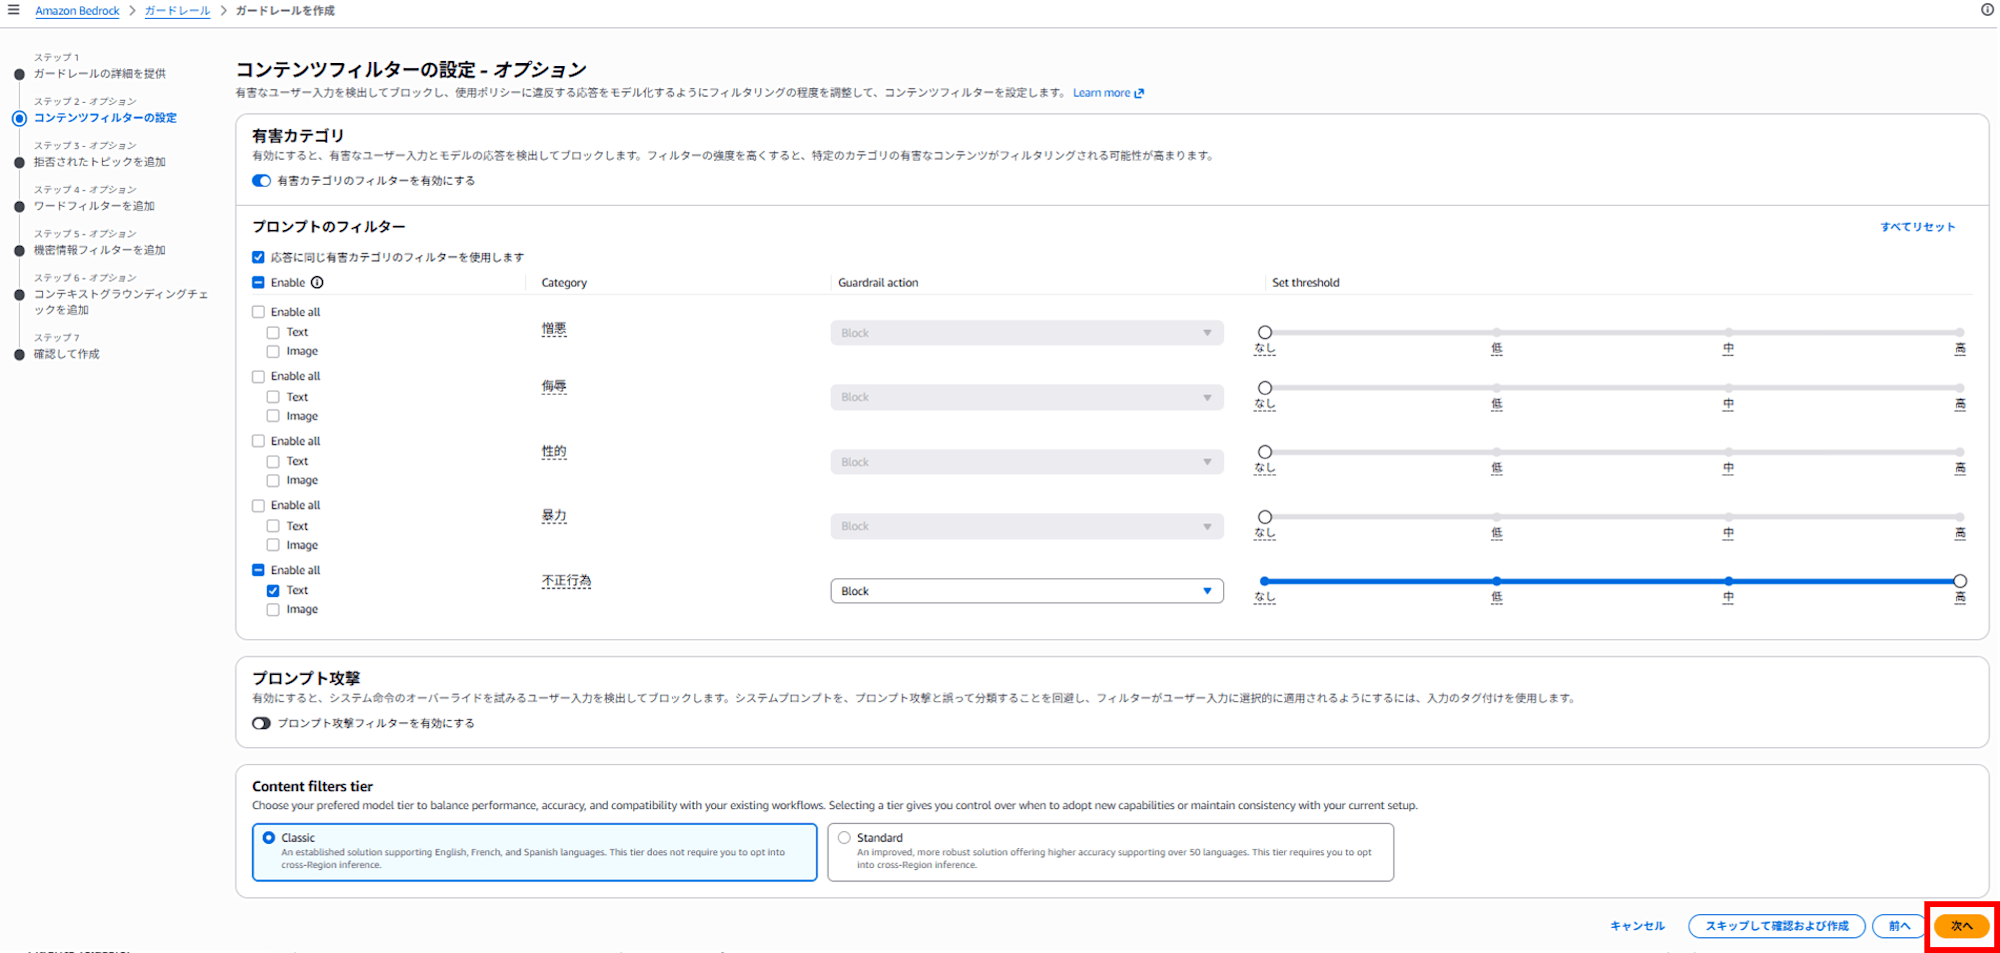Click 前へ button
The height and width of the screenshot is (953, 2000).
(x=1899, y=926)
